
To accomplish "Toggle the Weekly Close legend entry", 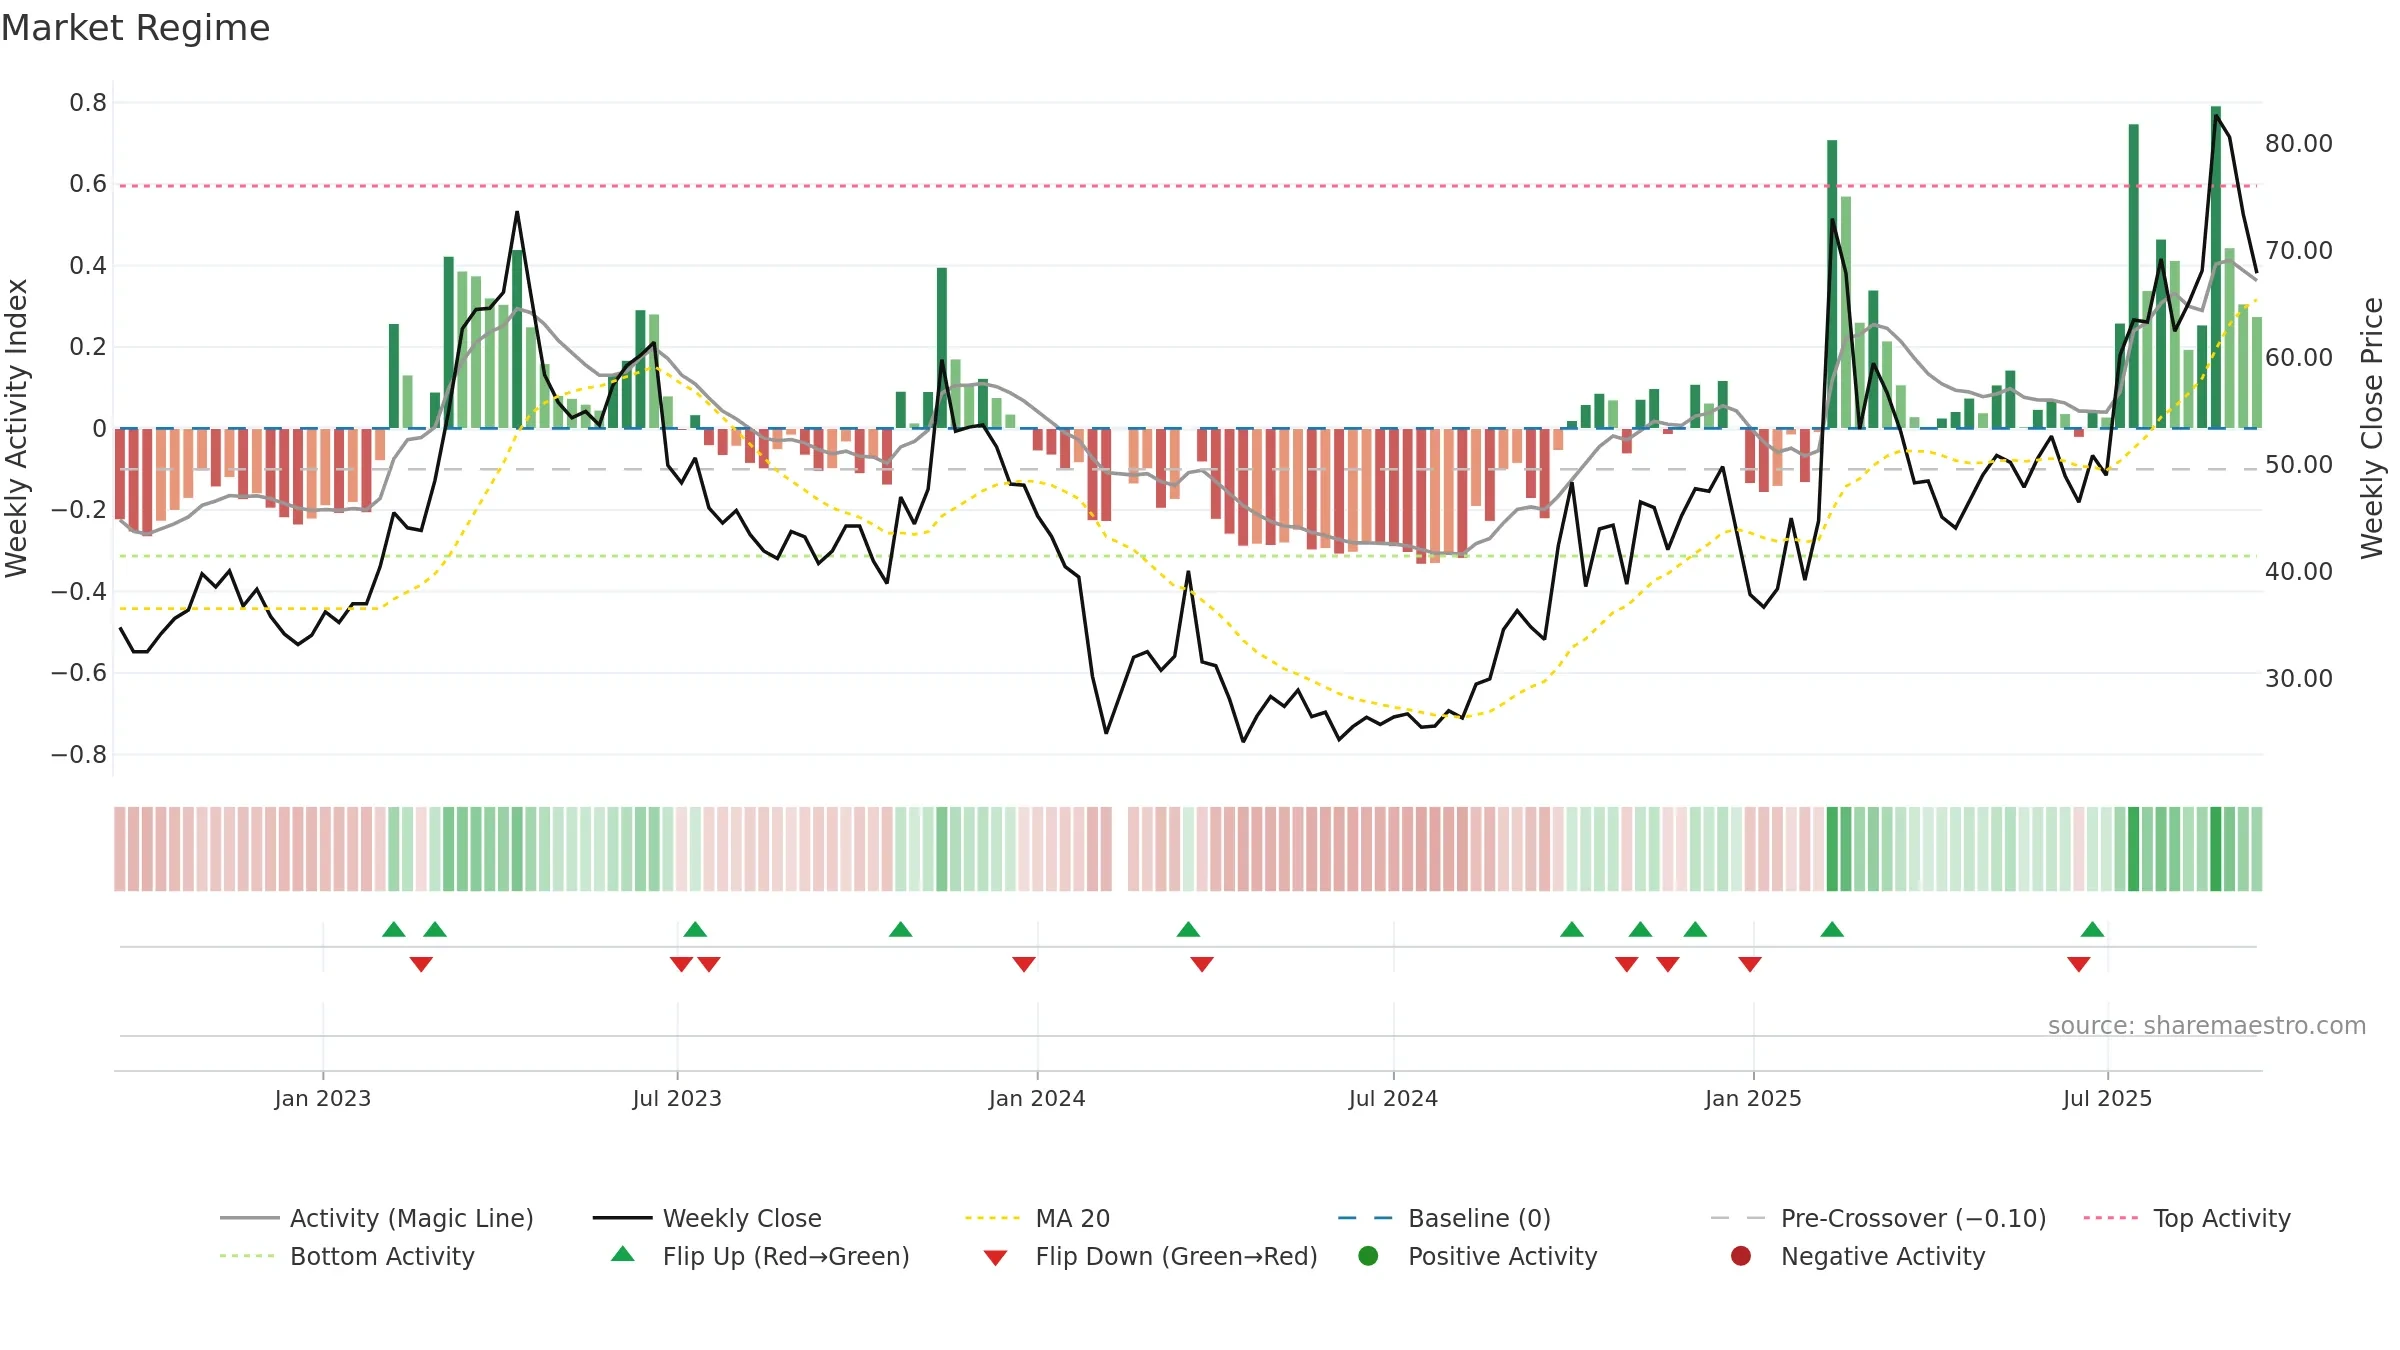I will [x=707, y=1218].
